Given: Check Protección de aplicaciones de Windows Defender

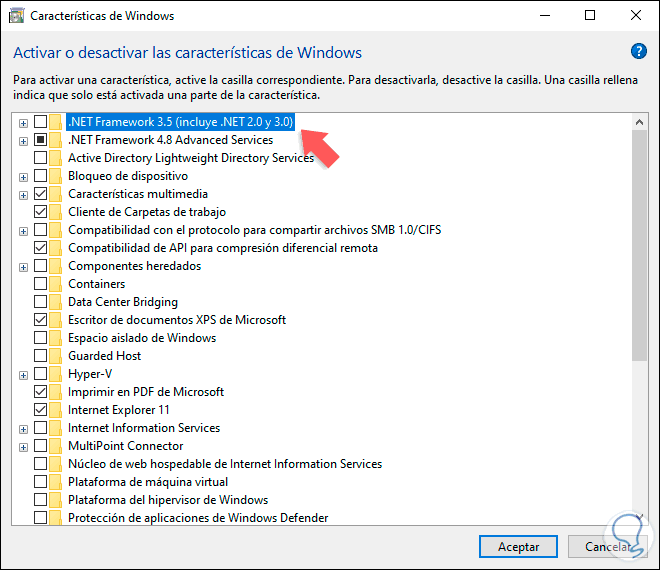Looking at the screenshot, I should point(40,517).
